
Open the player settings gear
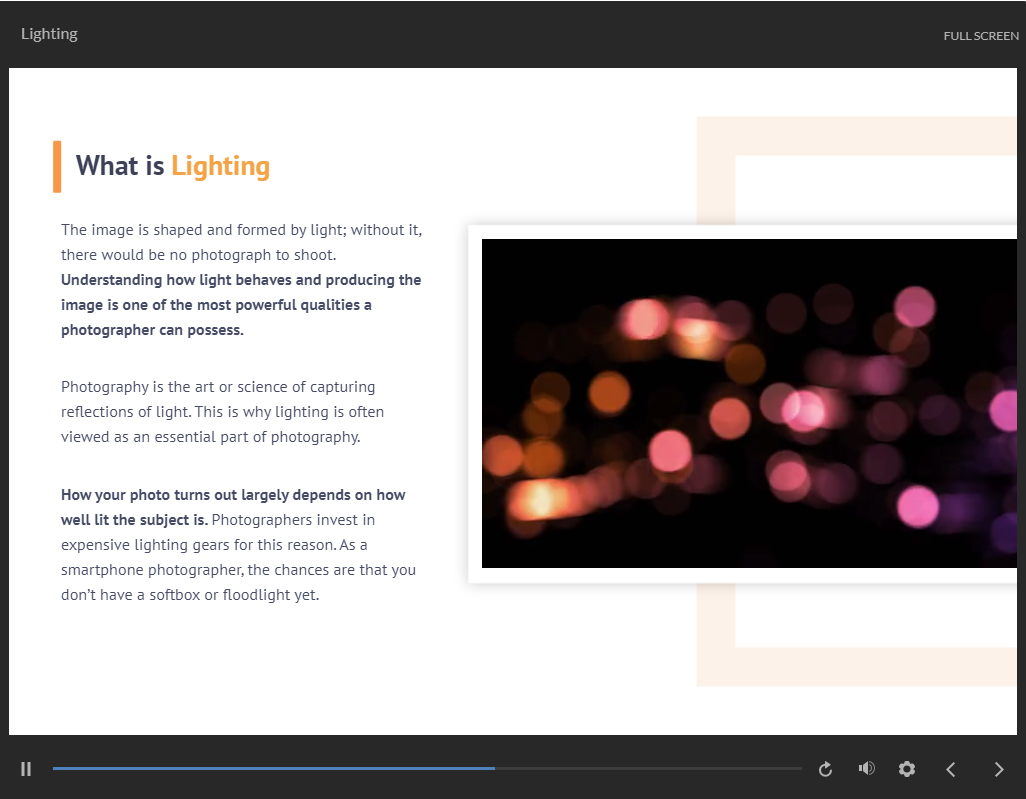click(907, 769)
